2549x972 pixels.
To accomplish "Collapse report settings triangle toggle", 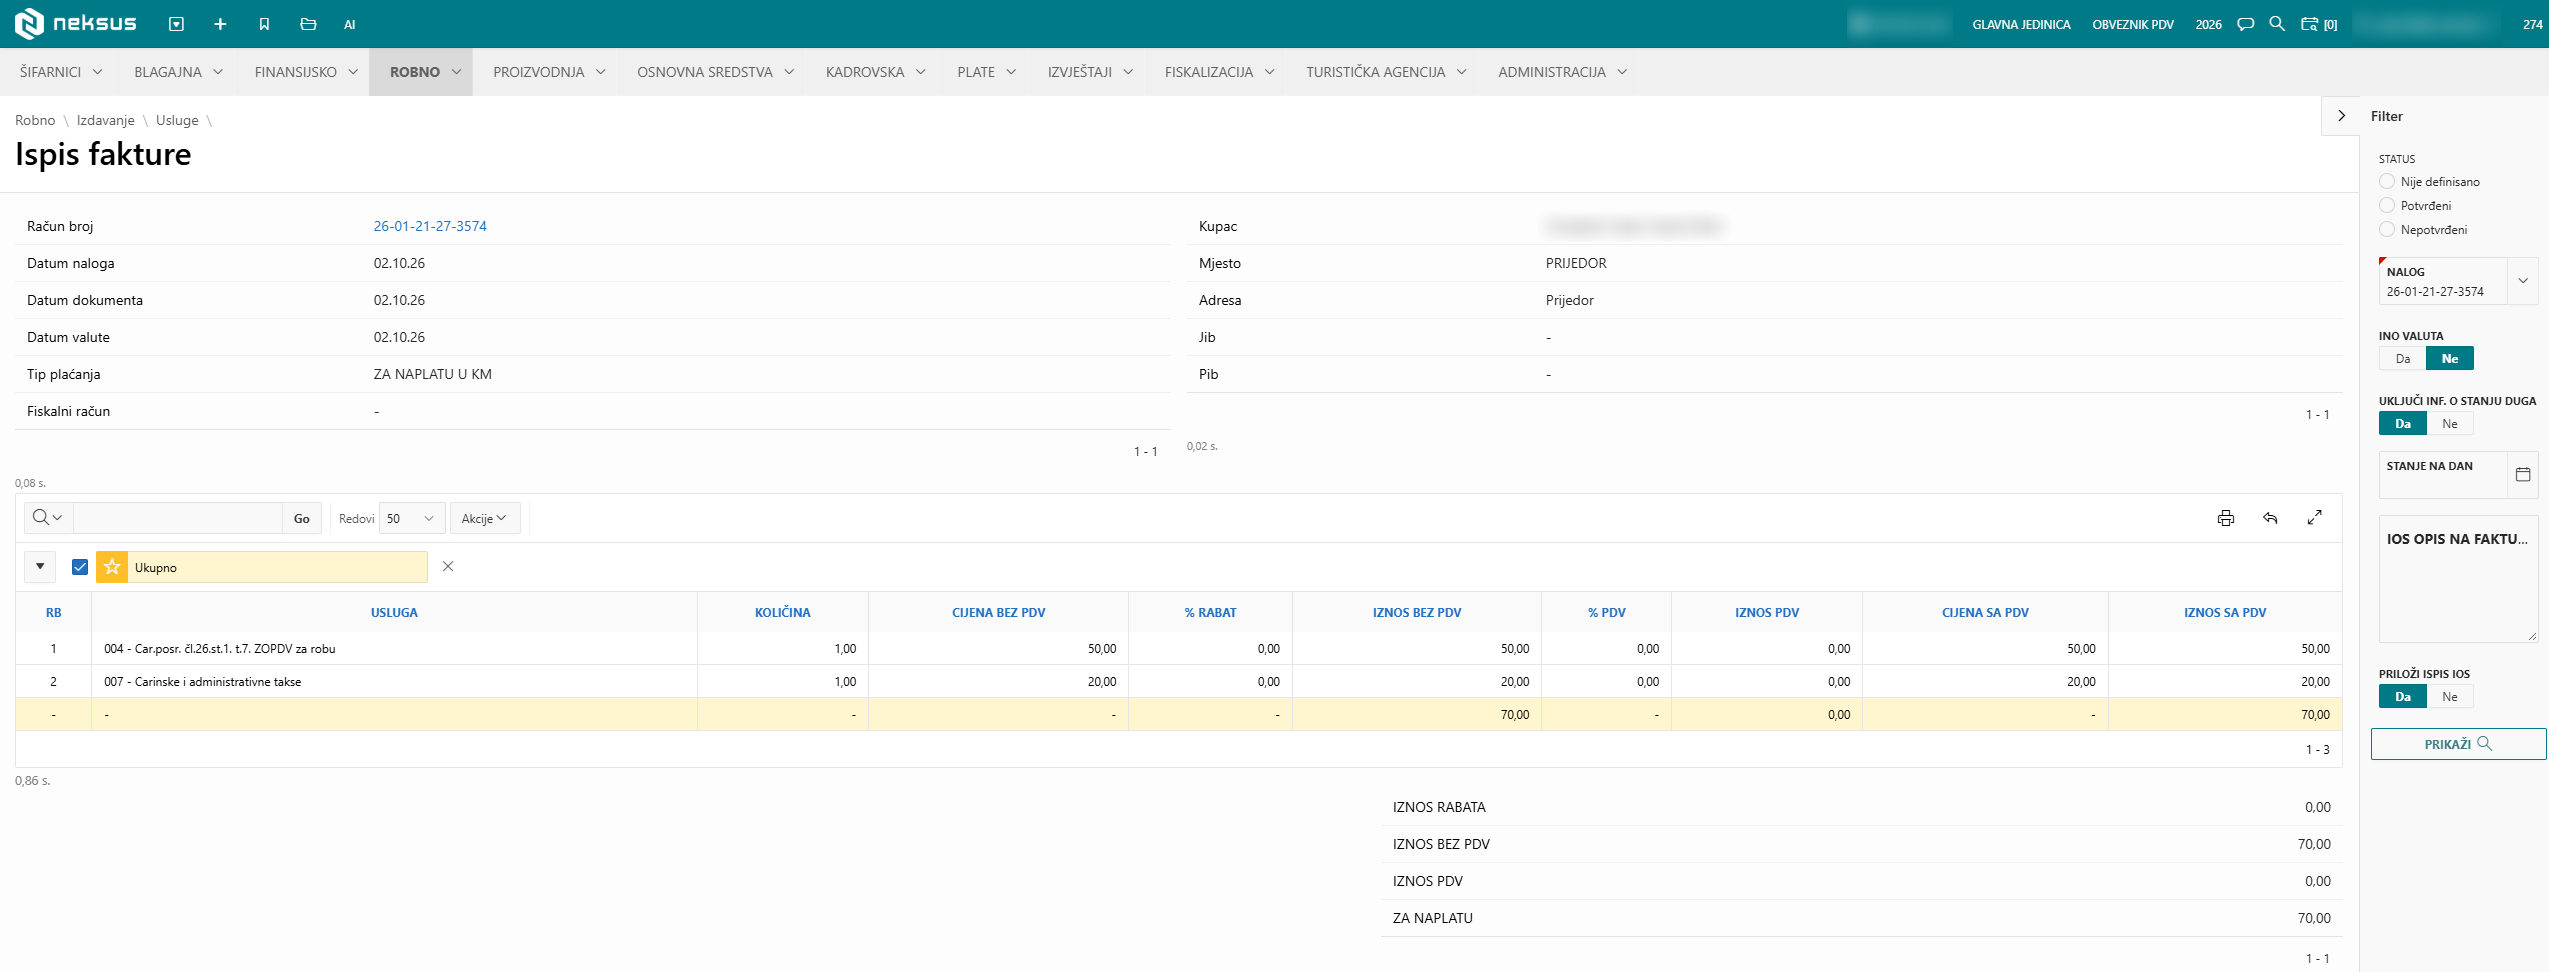I will click(40, 567).
